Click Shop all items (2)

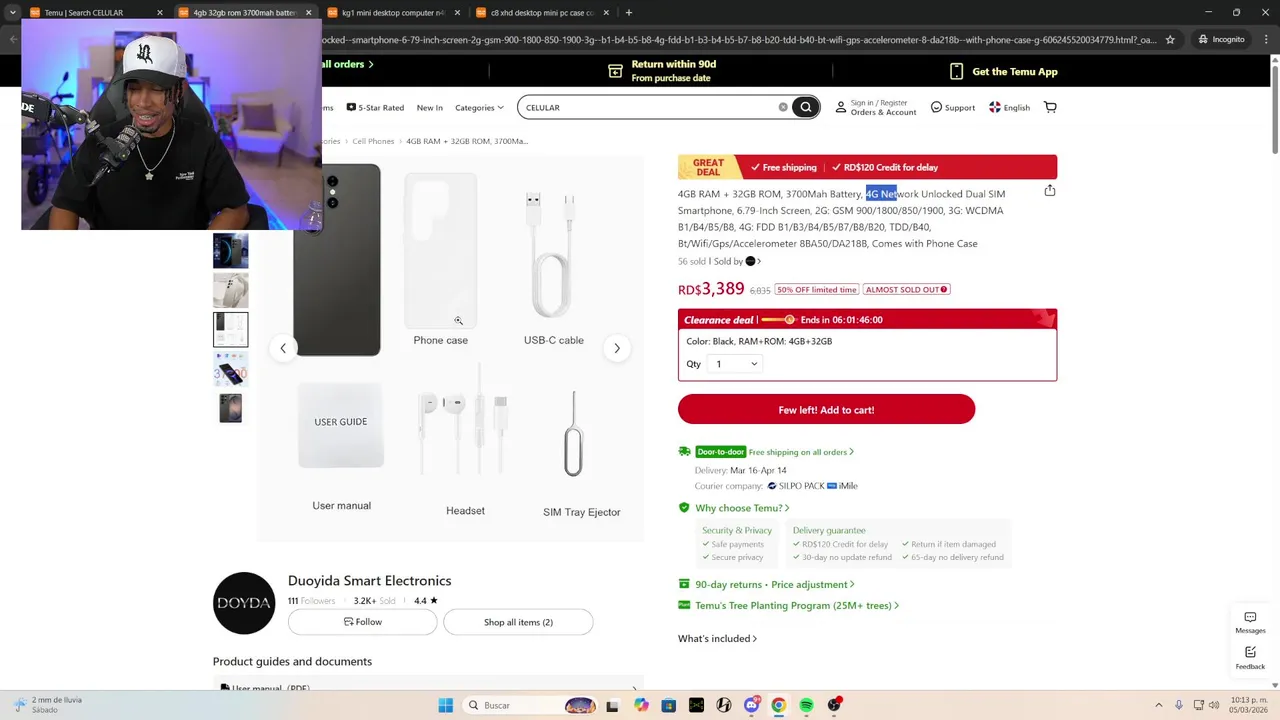[518, 622]
